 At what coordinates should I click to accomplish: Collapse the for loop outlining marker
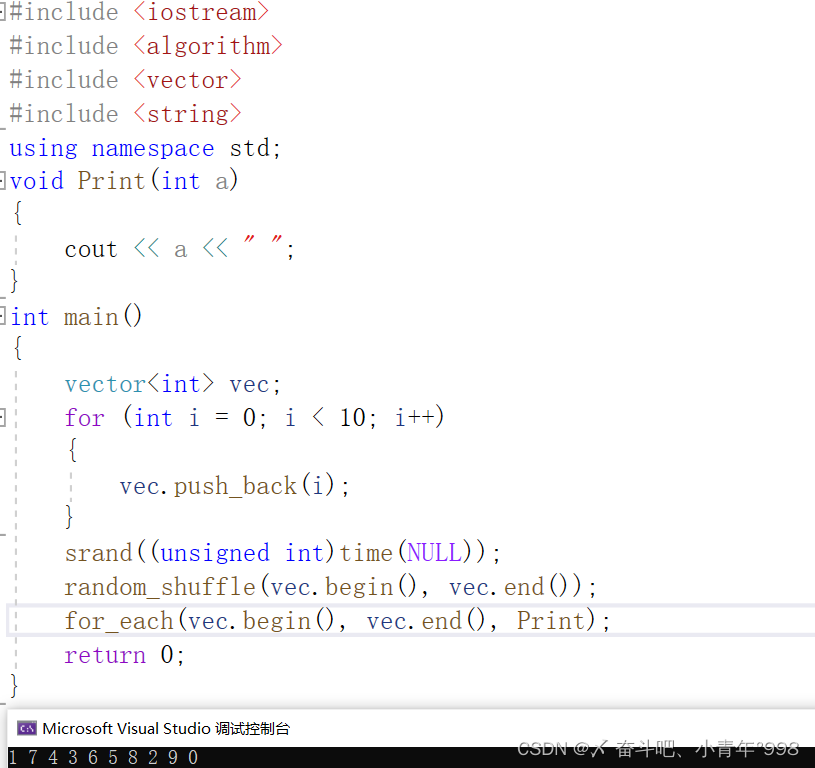point(2,417)
